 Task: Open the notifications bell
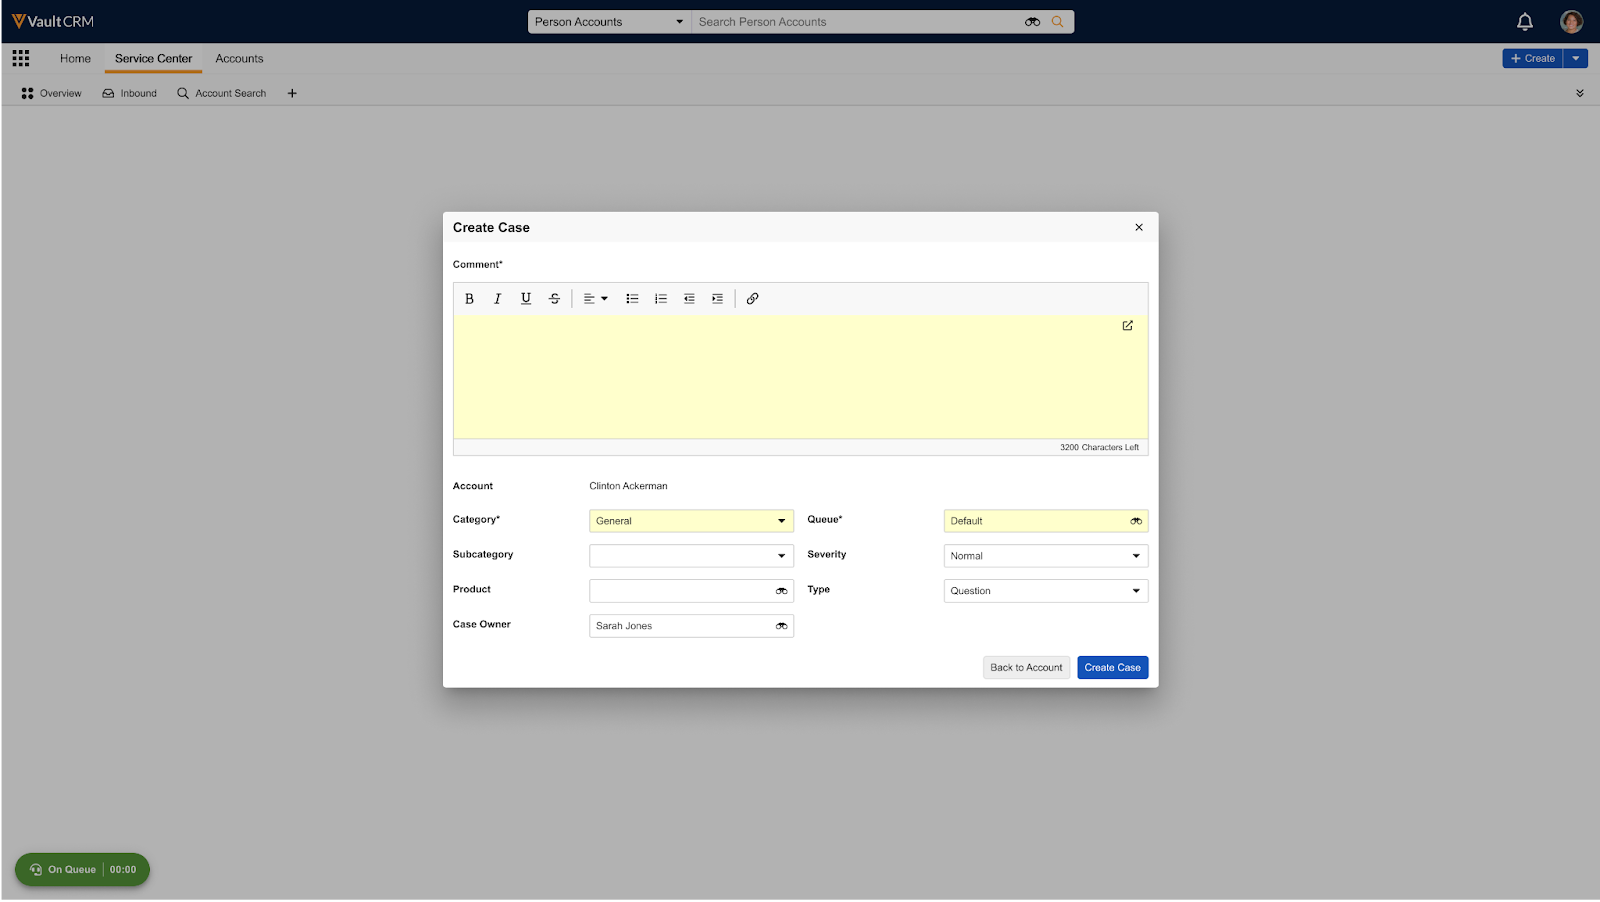pyautogui.click(x=1524, y=22)
